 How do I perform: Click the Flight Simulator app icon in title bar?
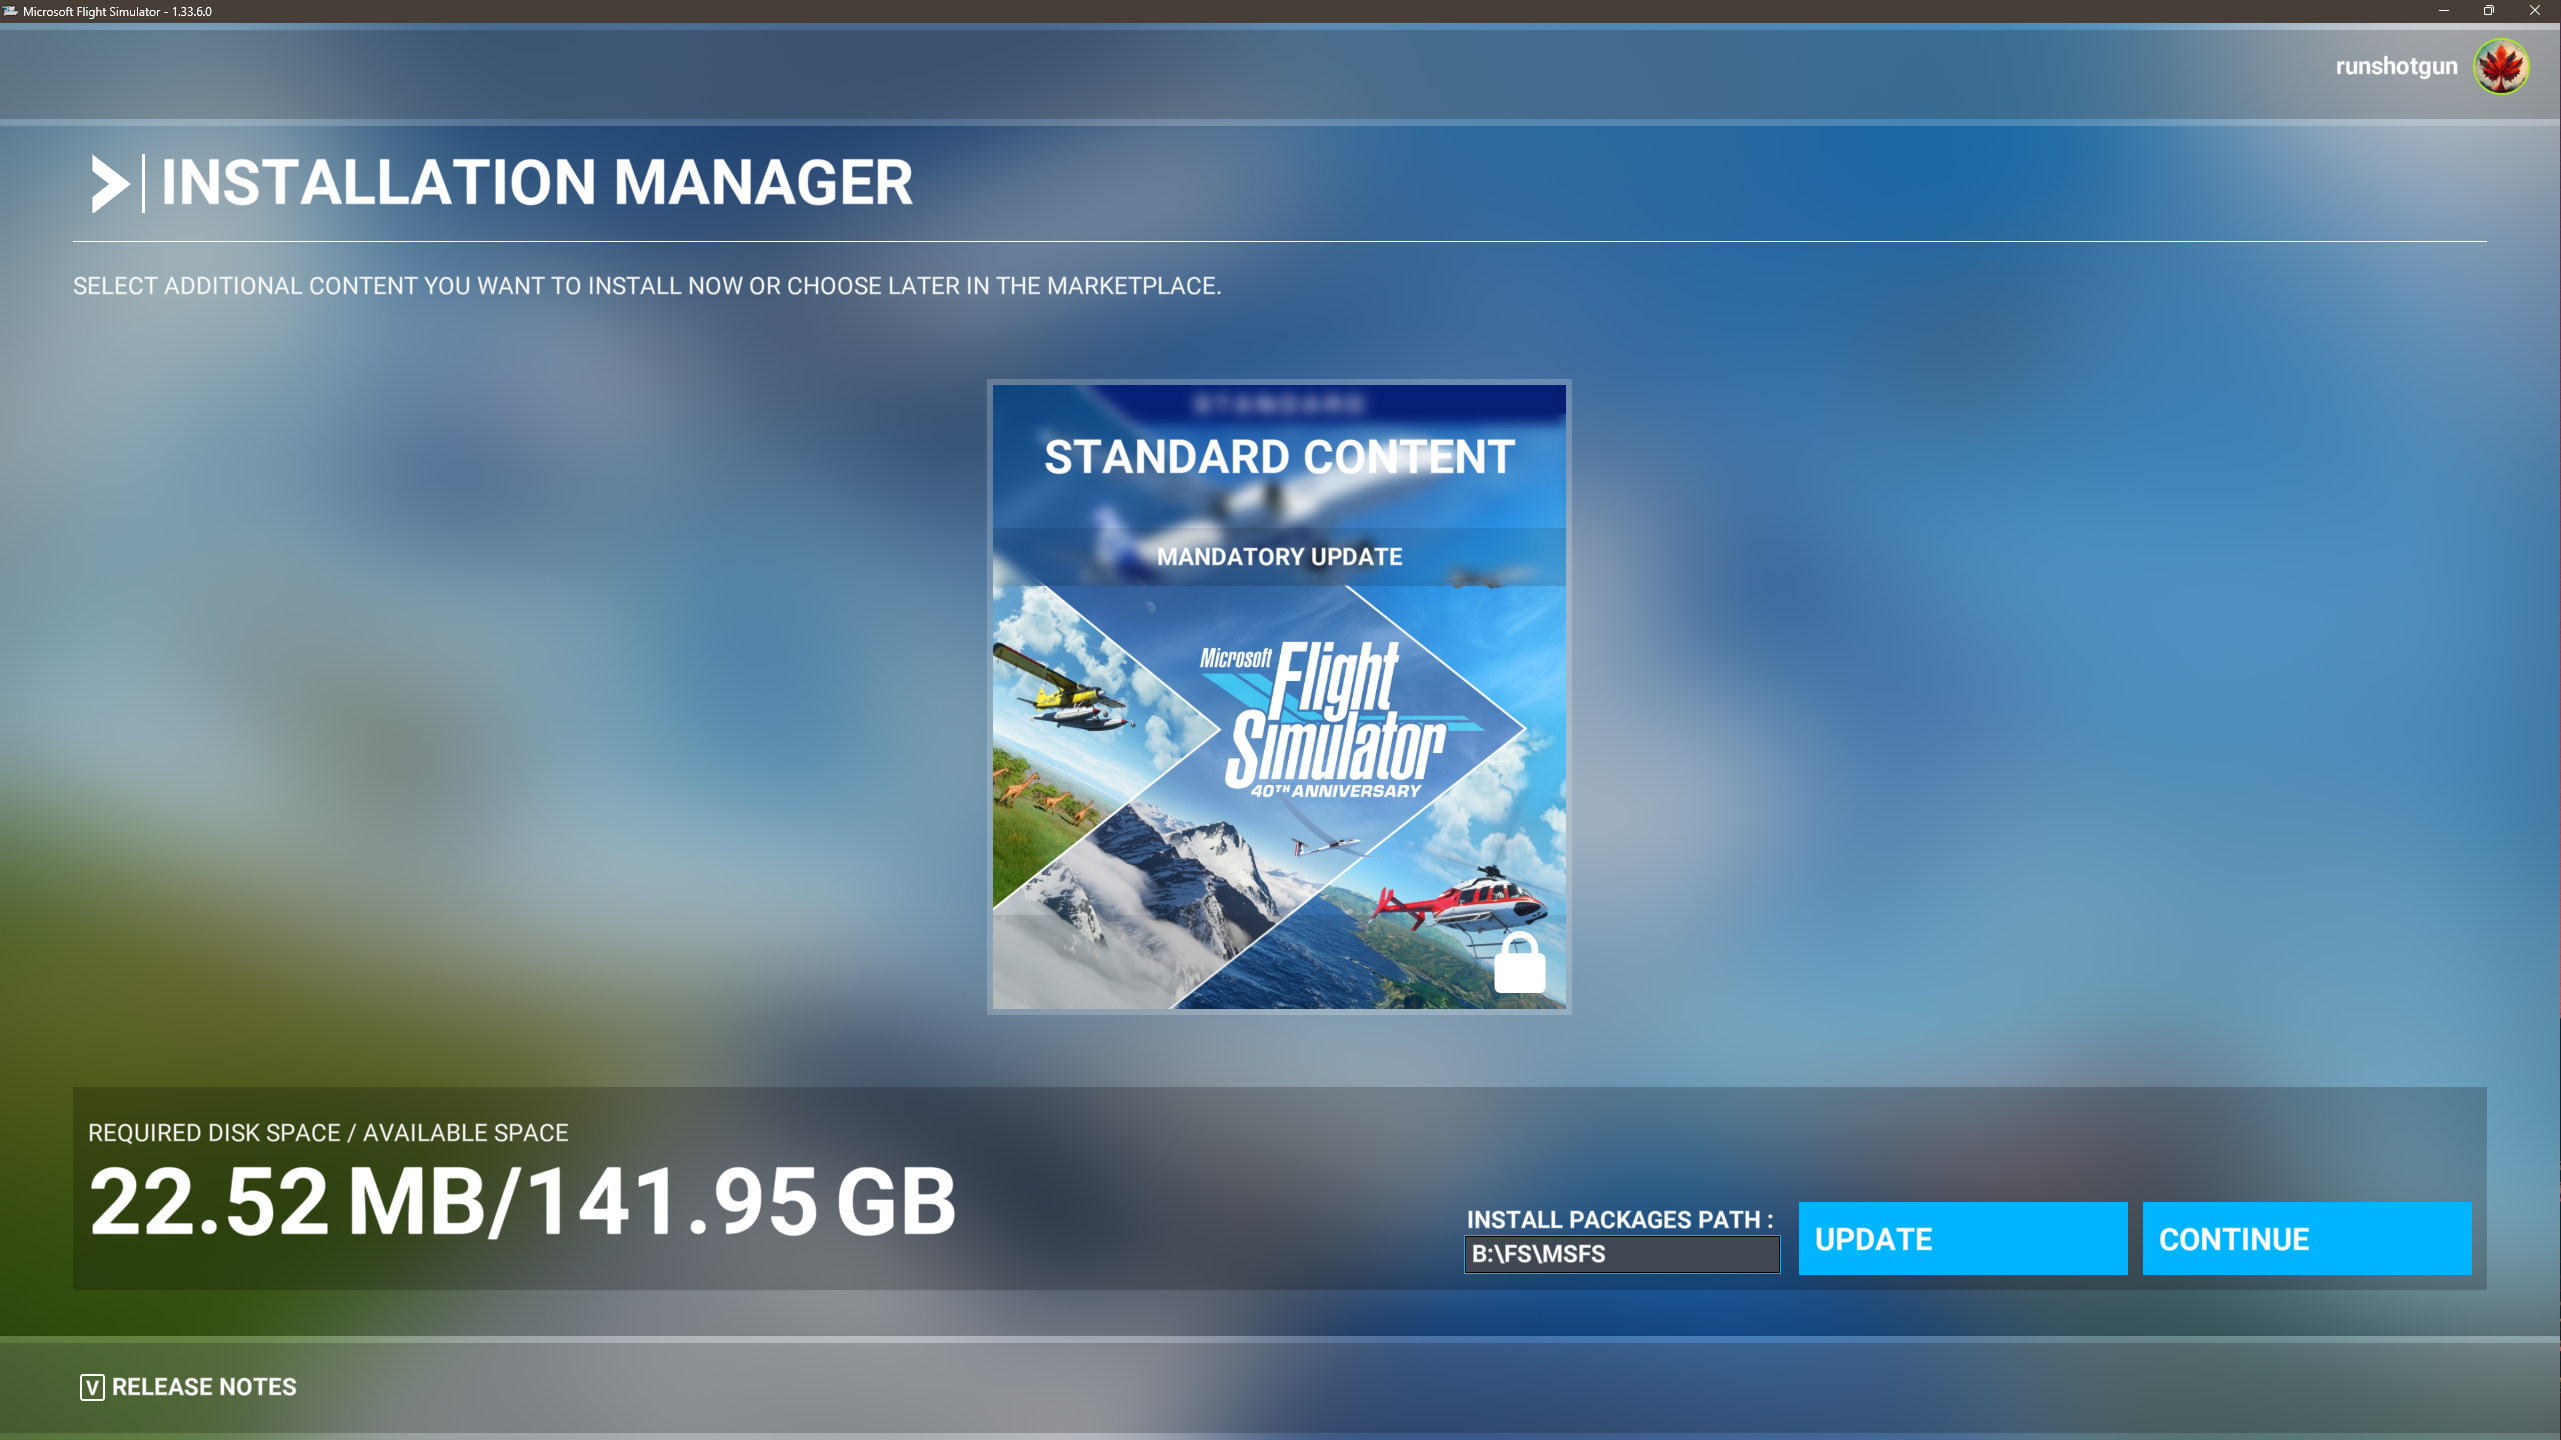click(10, 11)
